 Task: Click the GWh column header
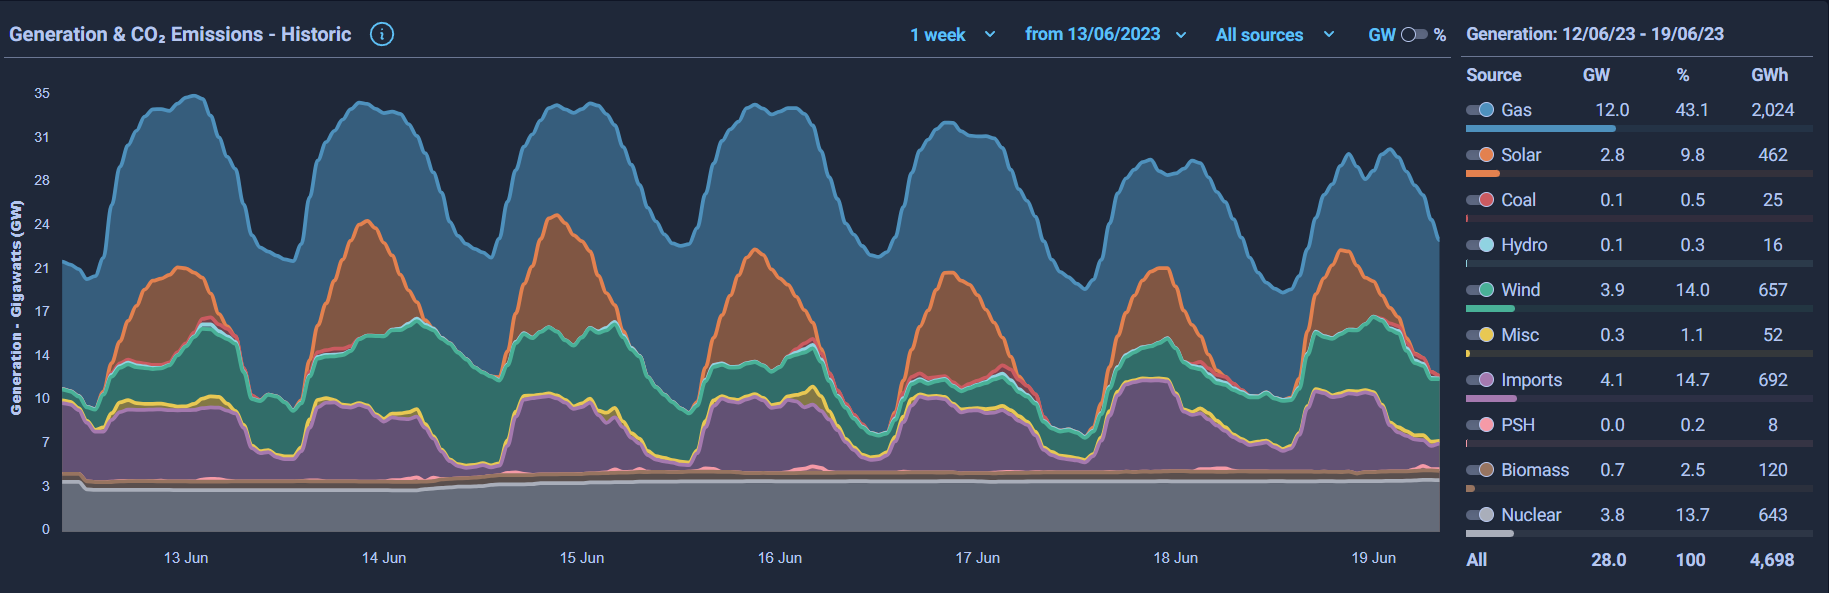(x=1769, y=75)
